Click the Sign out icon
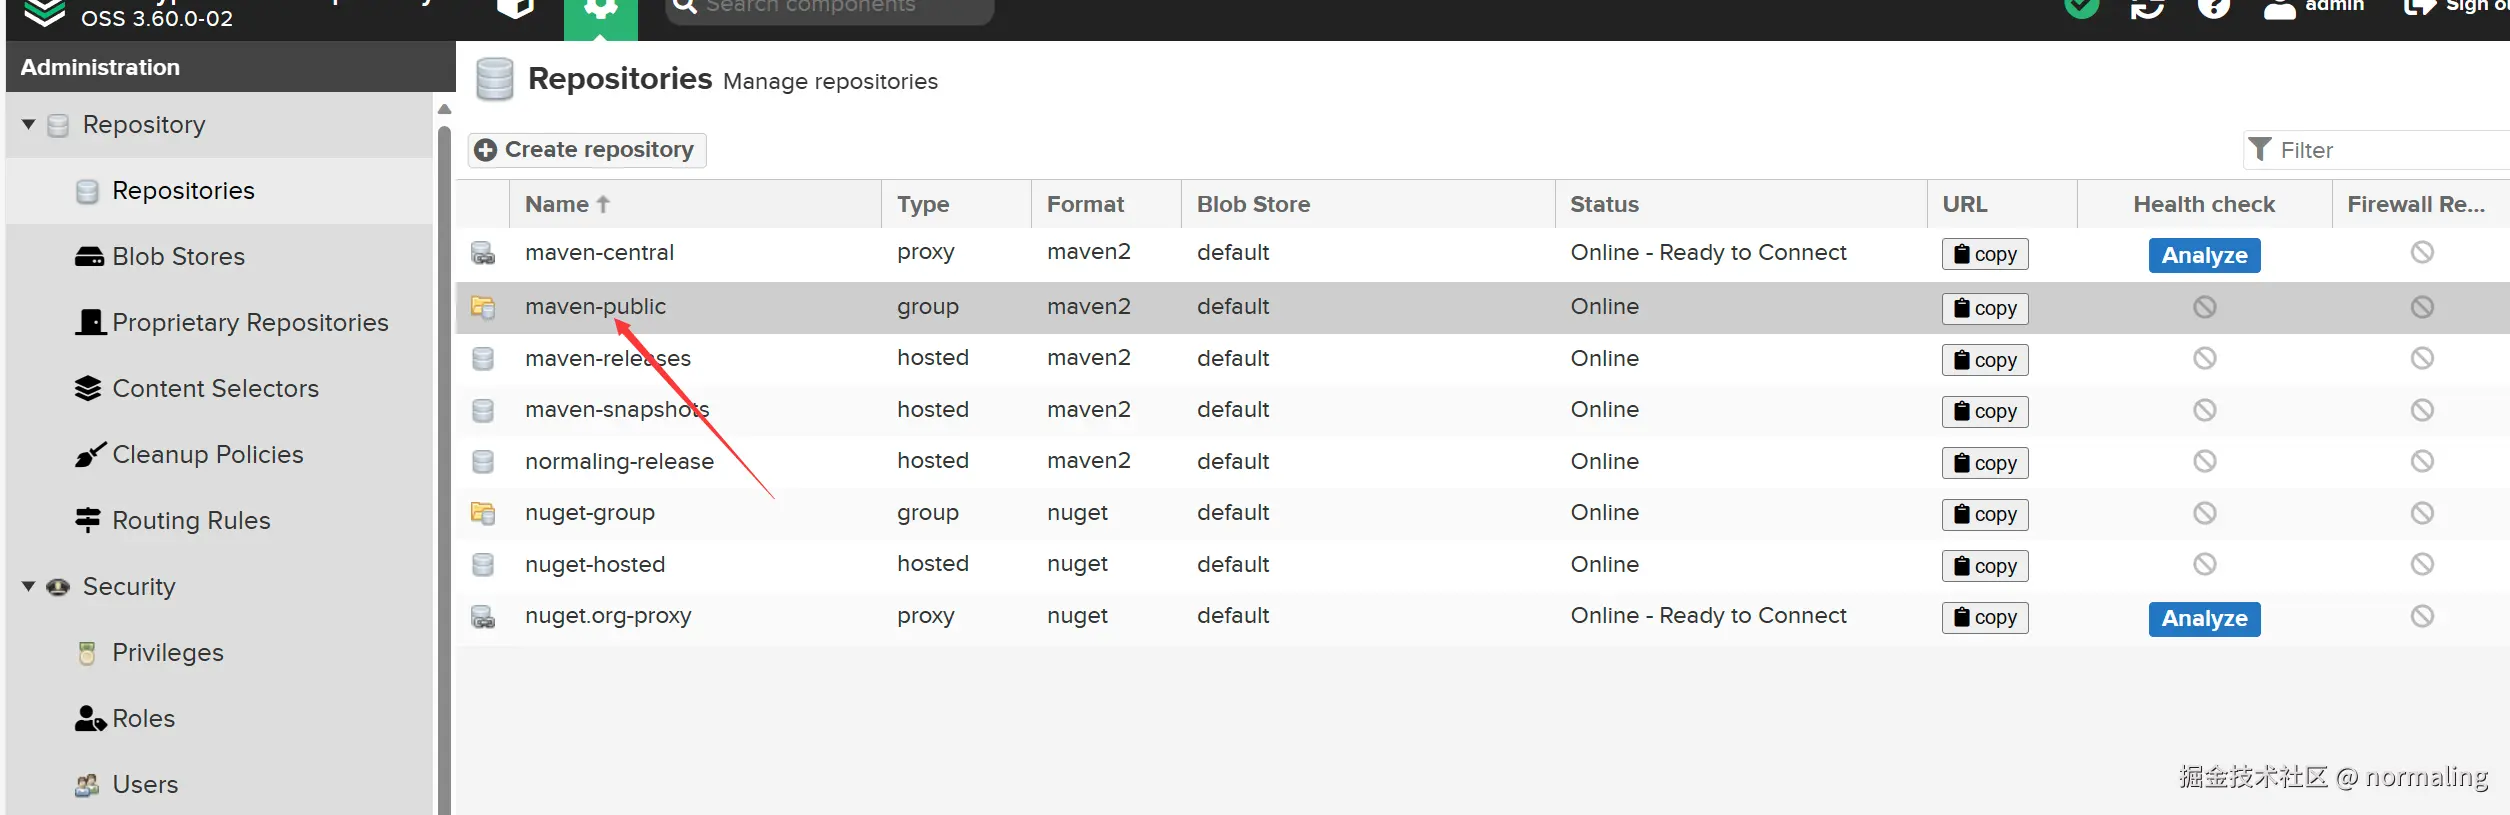The image size is (2510, 815). 2419,8
